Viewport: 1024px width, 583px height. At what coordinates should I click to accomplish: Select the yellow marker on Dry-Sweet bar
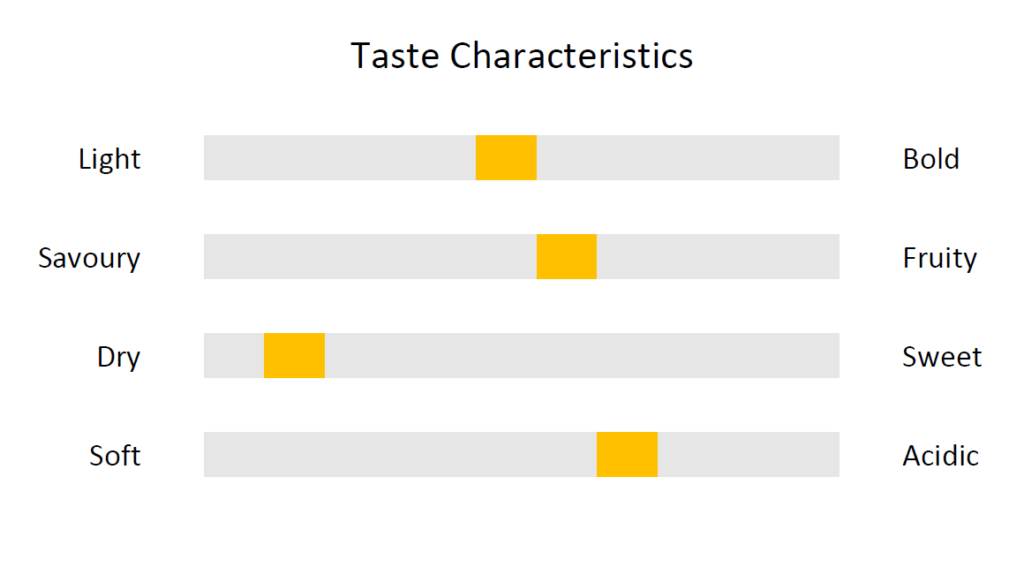295,355
